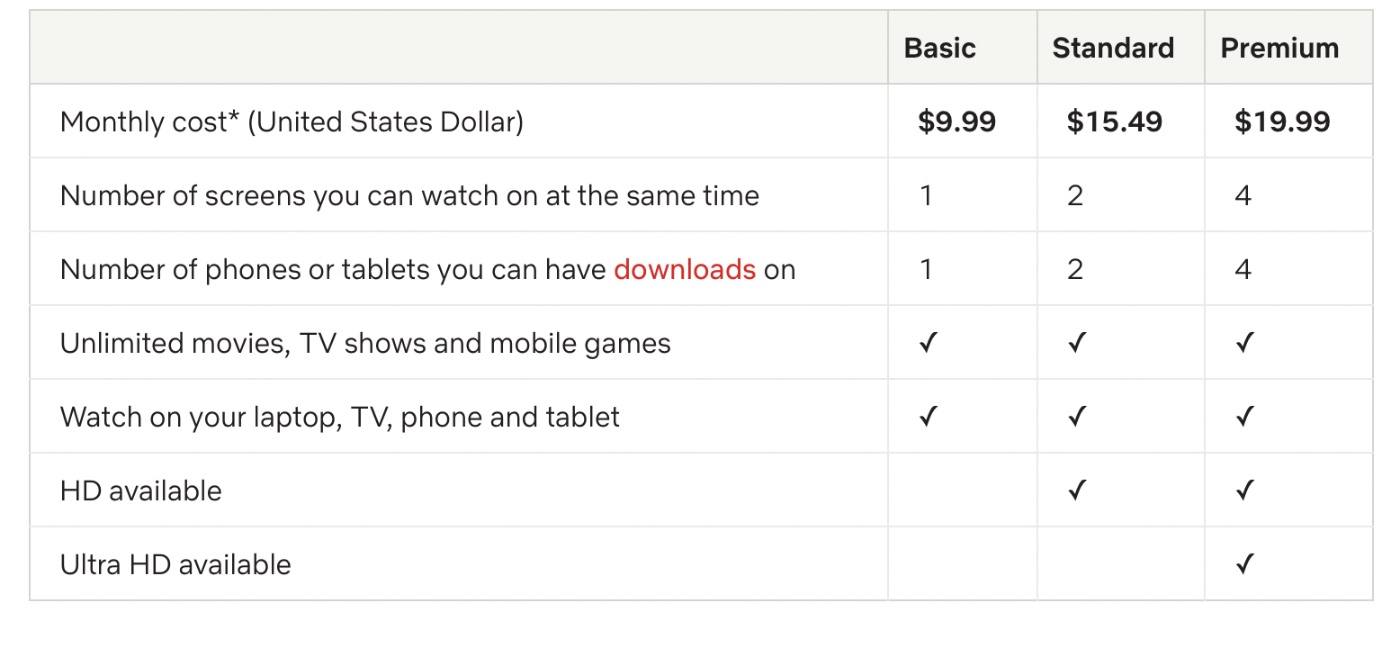1400x648 pixels.
Task: Select the Standard plan column header
Action: click(1113, 48)
